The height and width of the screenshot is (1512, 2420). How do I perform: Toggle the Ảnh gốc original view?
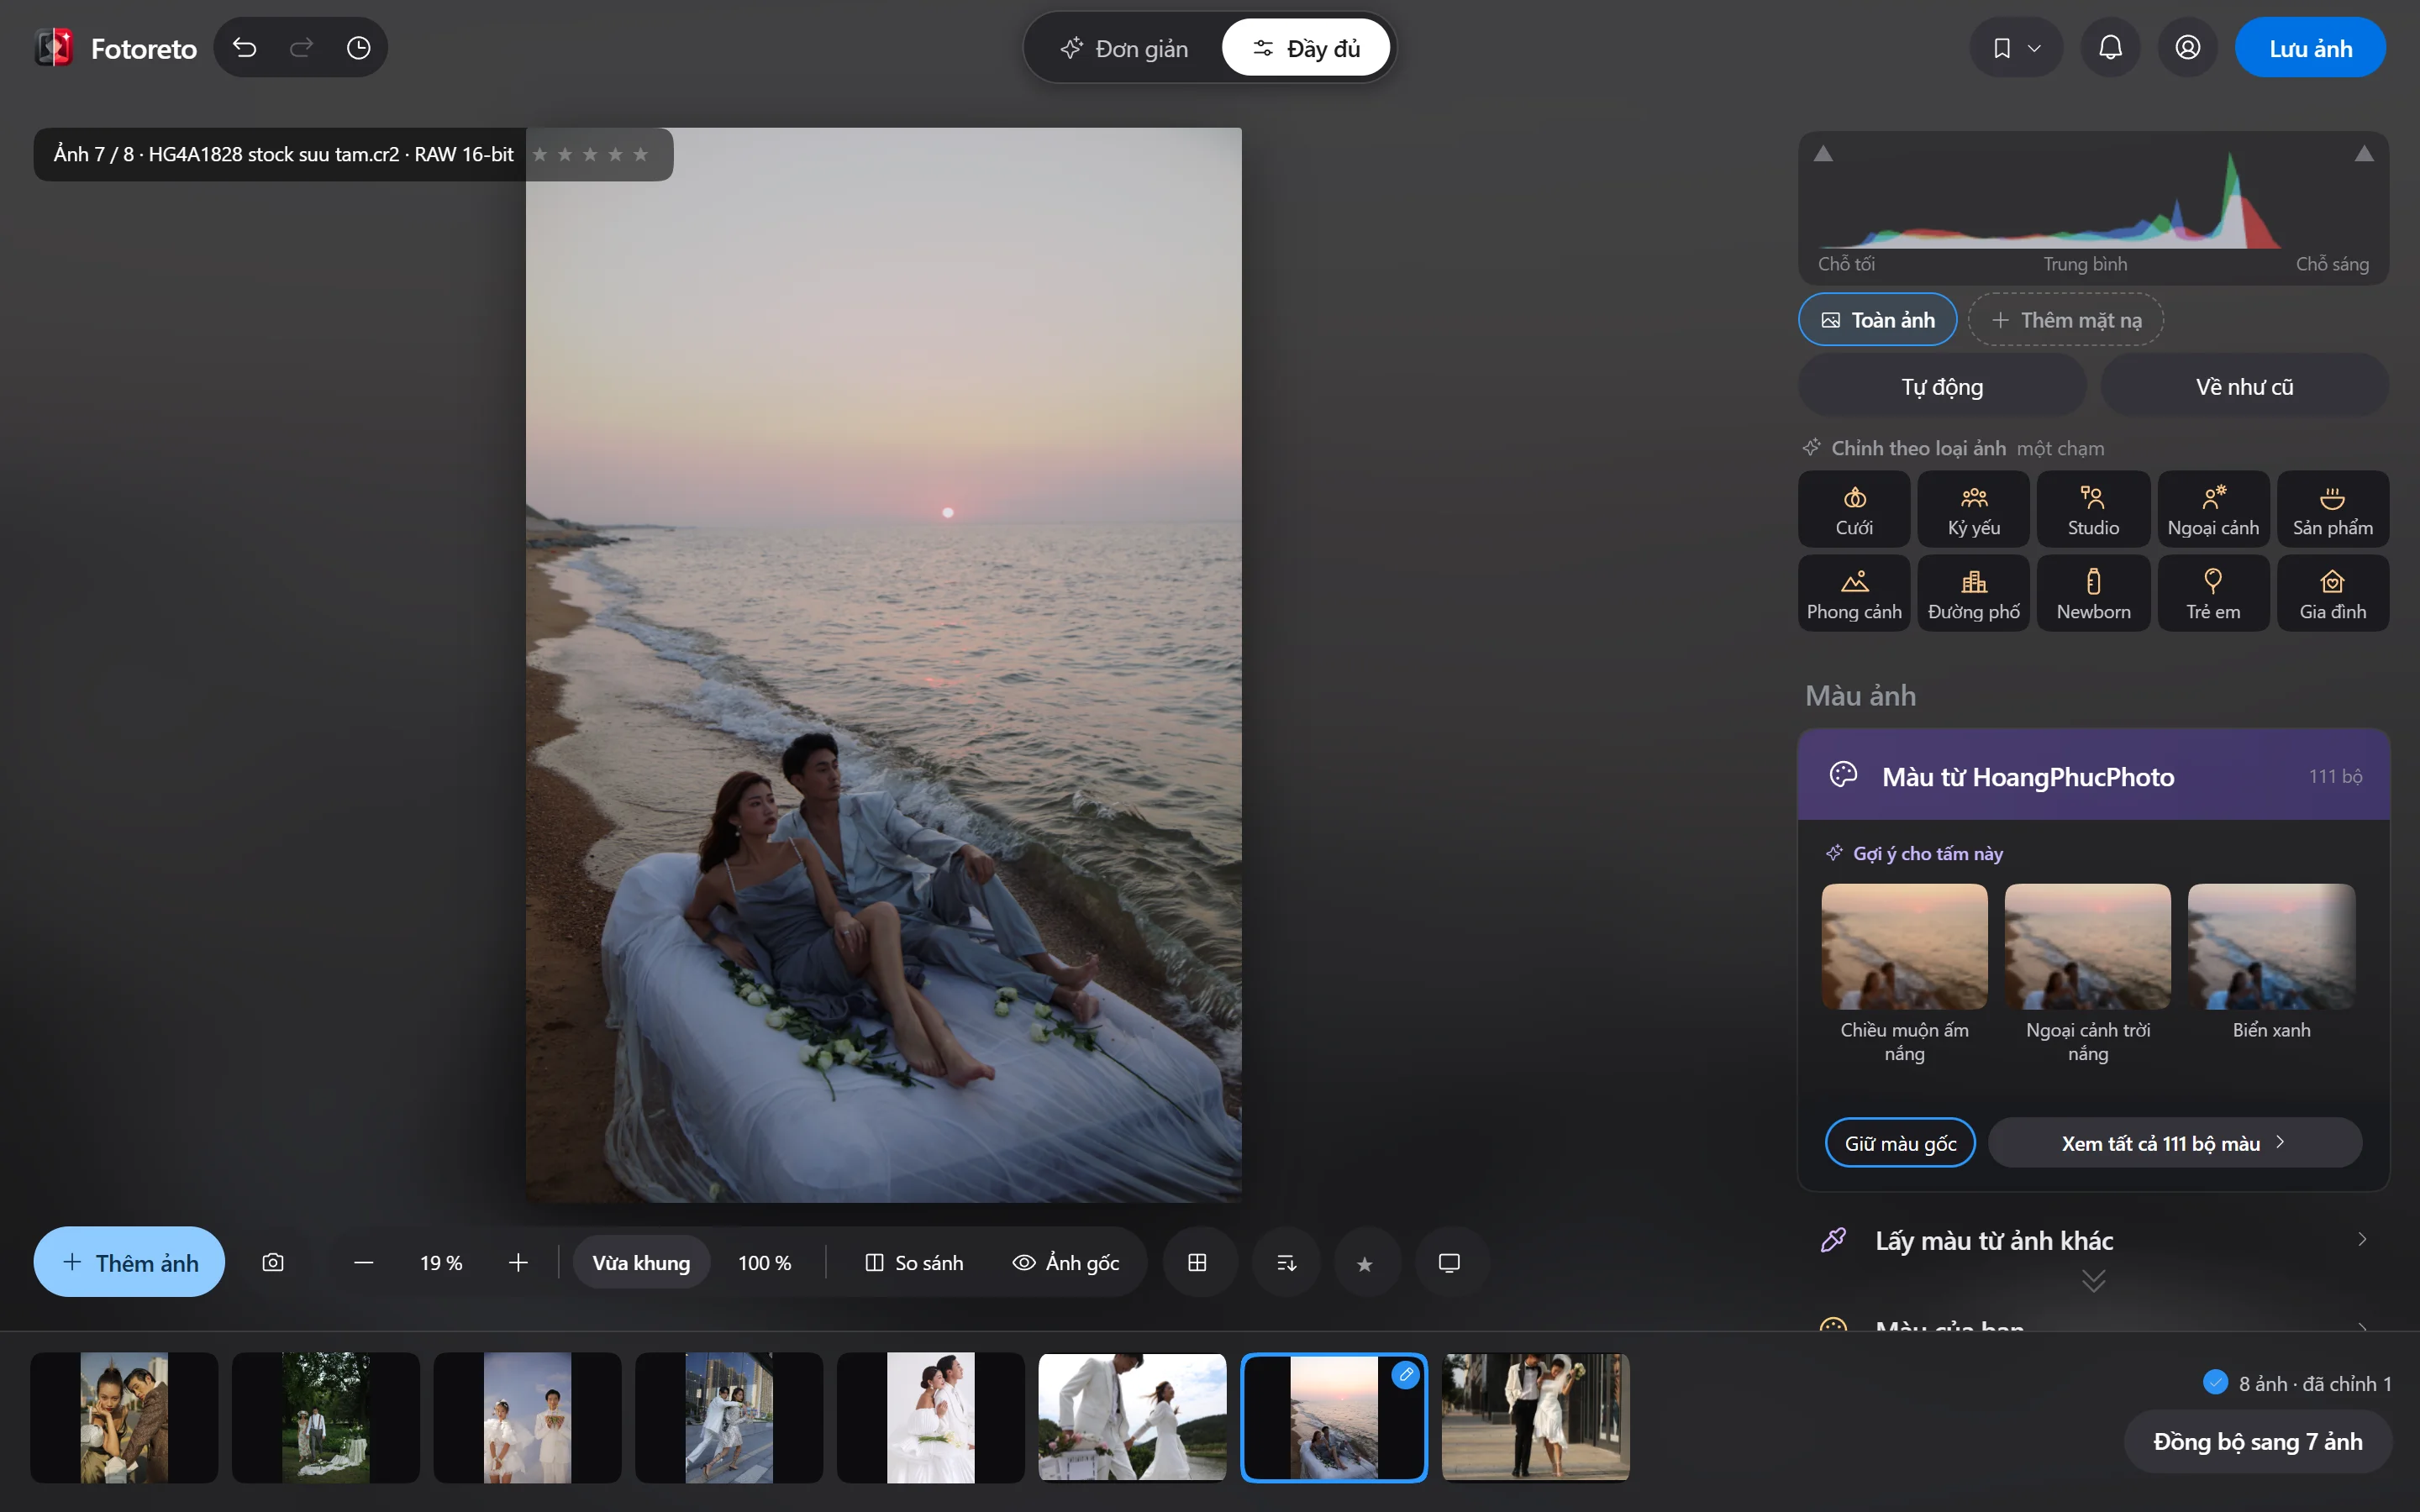pyautogui.click(x=1066, y=1263)
